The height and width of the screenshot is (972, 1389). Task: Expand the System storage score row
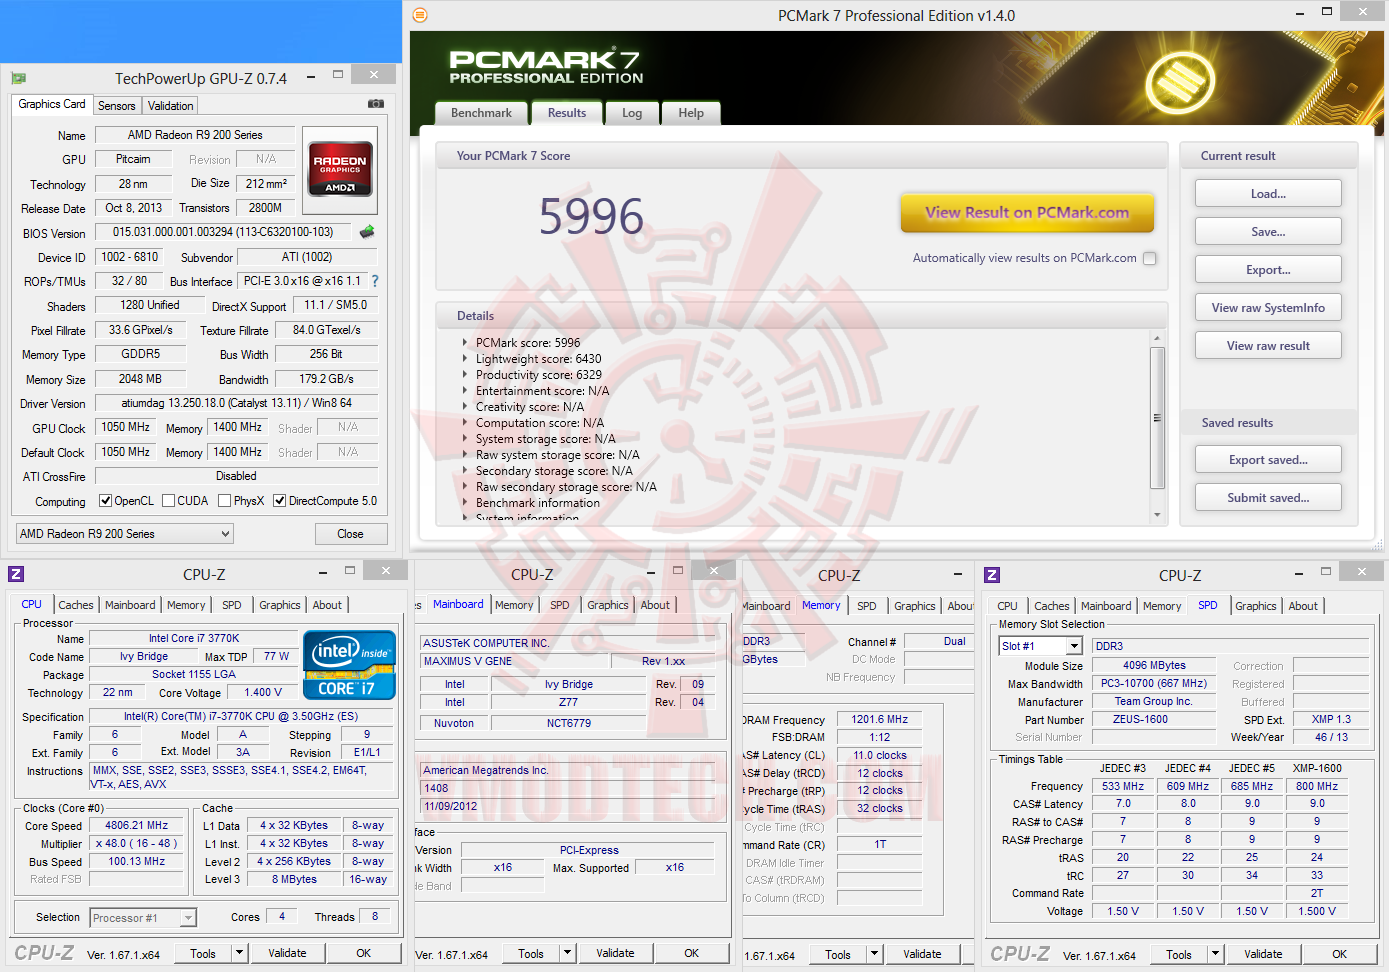[x=464, y=439]
